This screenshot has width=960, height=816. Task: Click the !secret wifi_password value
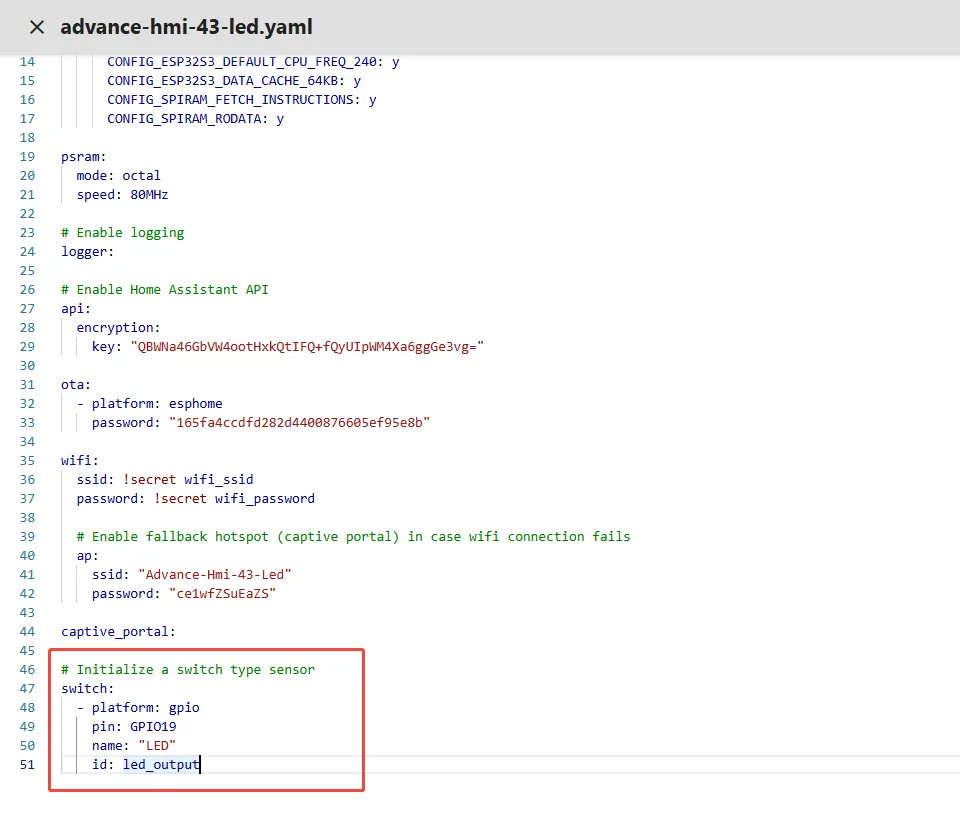click(x=234, y=499)
